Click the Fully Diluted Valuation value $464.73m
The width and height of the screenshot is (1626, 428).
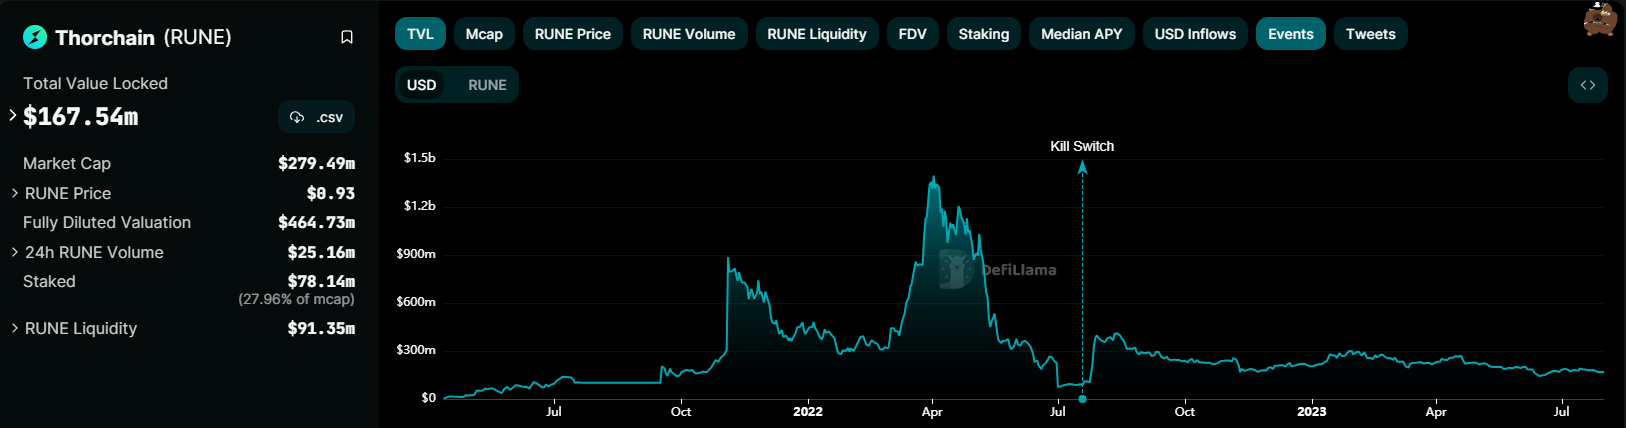(x=316, y=222)
